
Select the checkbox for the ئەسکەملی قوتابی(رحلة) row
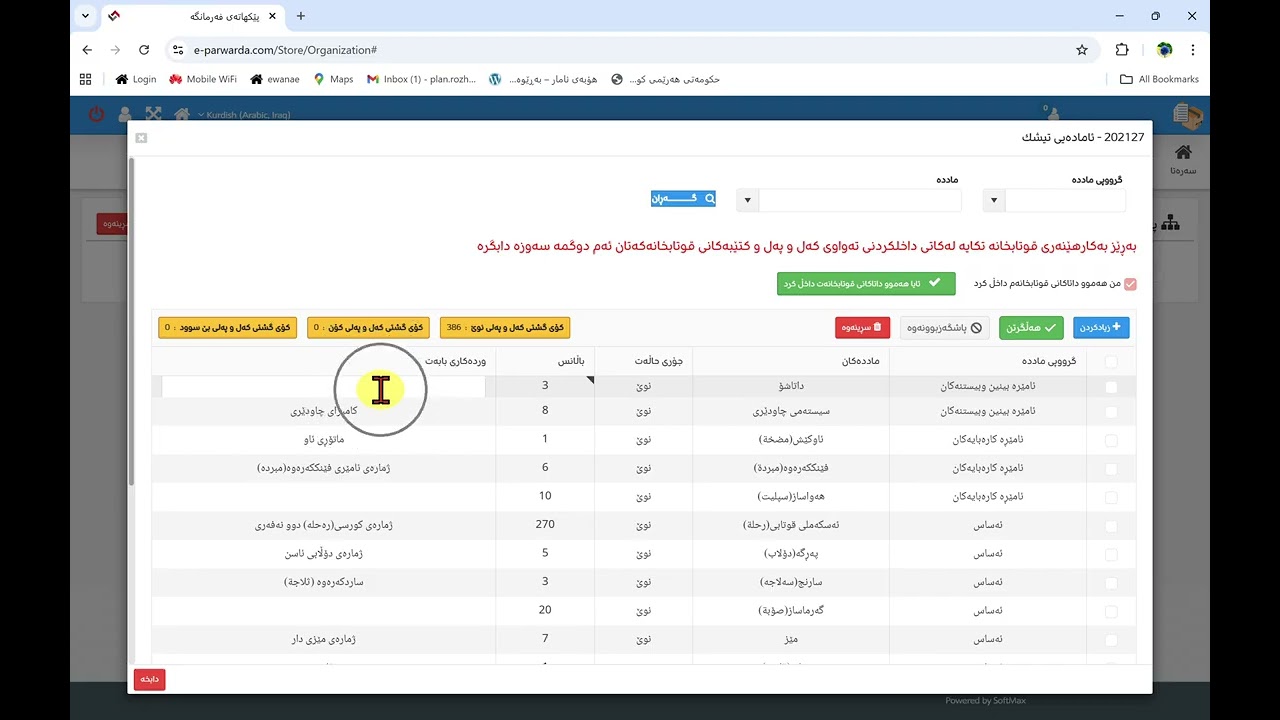tap(1111, 525)
